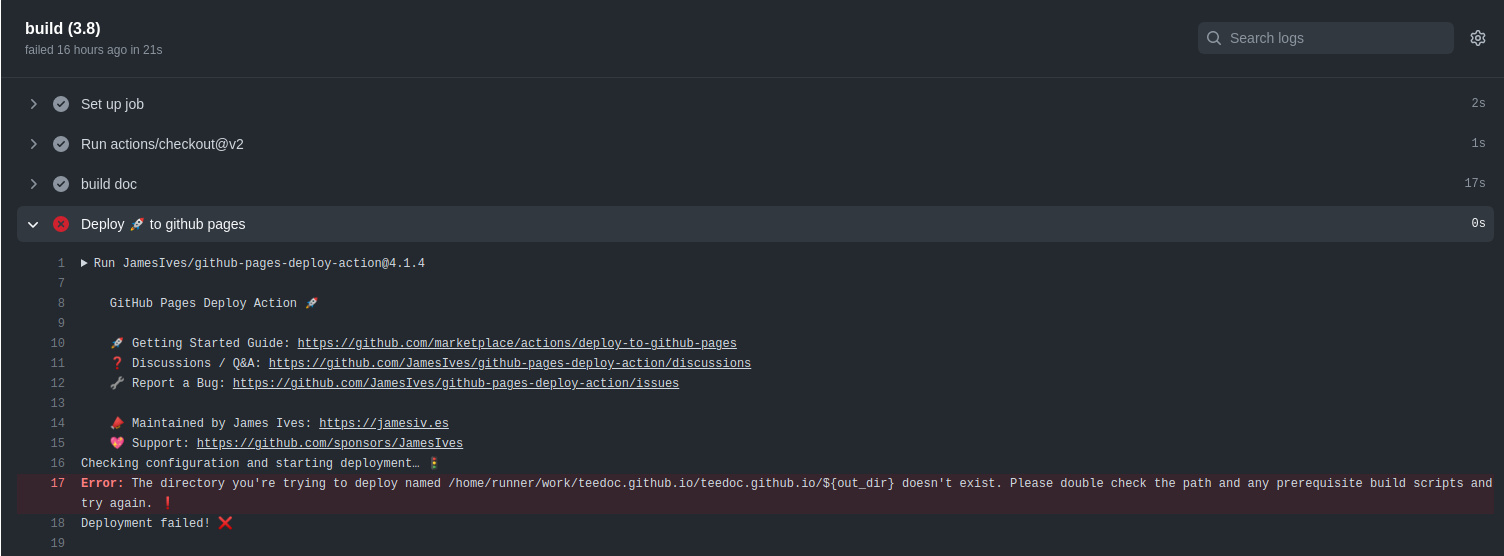Click the search magnifier icon
Viewport: 1504px width, 556px height.
pos(1214,38)
